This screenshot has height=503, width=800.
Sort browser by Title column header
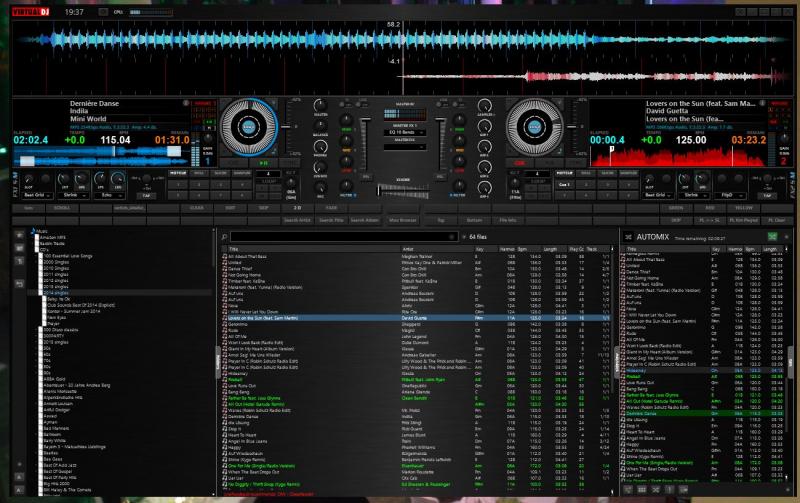(x=314, y=249)
